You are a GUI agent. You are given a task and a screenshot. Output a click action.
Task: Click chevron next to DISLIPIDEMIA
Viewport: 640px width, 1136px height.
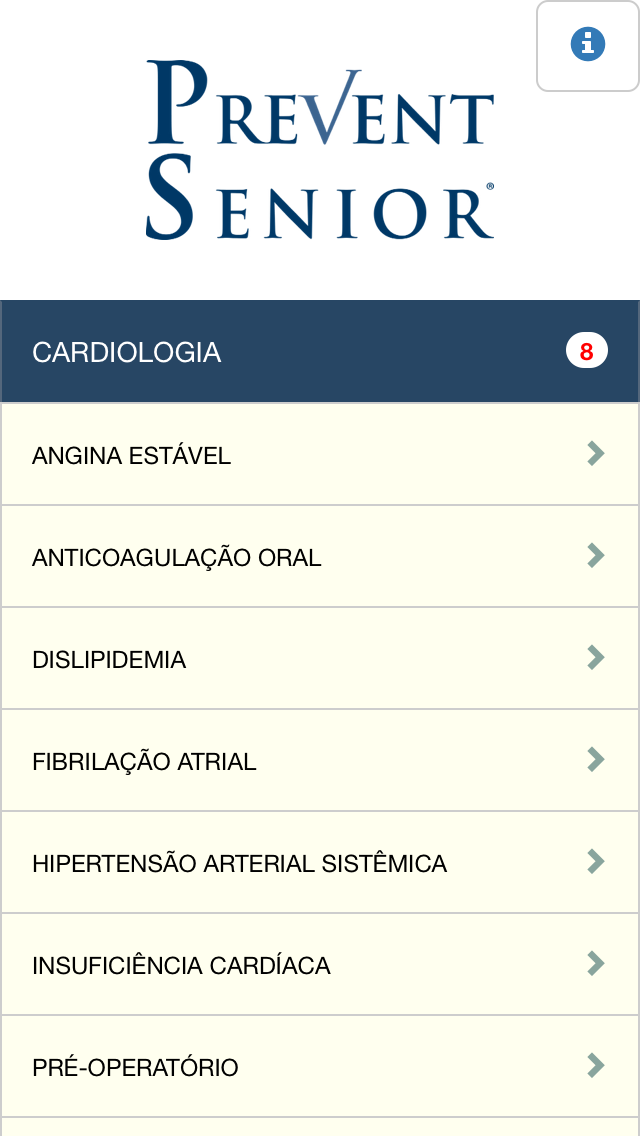point(595,658)
